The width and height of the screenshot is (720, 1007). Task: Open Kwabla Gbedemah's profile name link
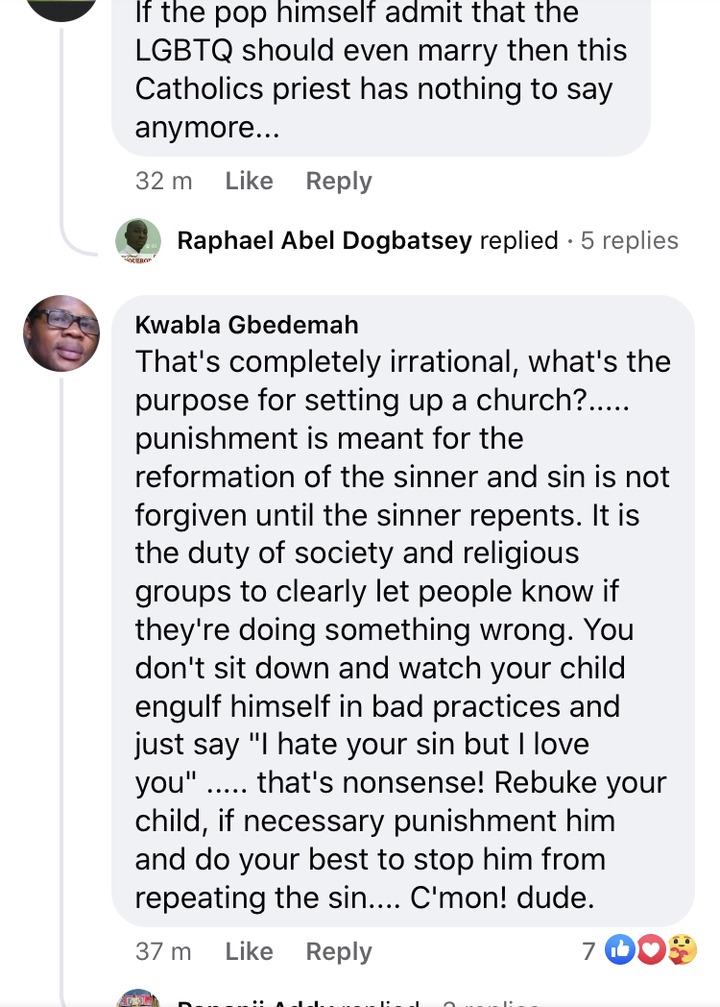(x=246, y=325)
